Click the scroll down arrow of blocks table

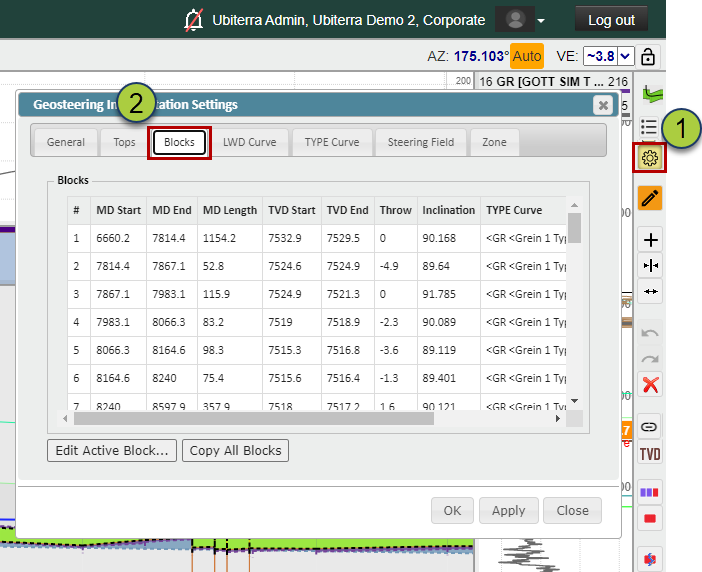(x=574, y=401)
